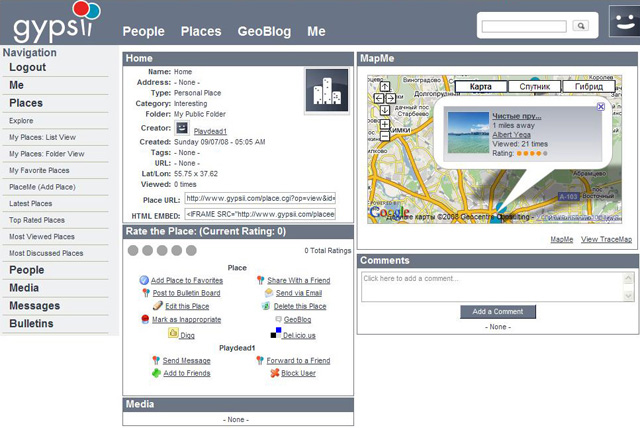
Task: Click the View TraceMap link
Action: 606,240
